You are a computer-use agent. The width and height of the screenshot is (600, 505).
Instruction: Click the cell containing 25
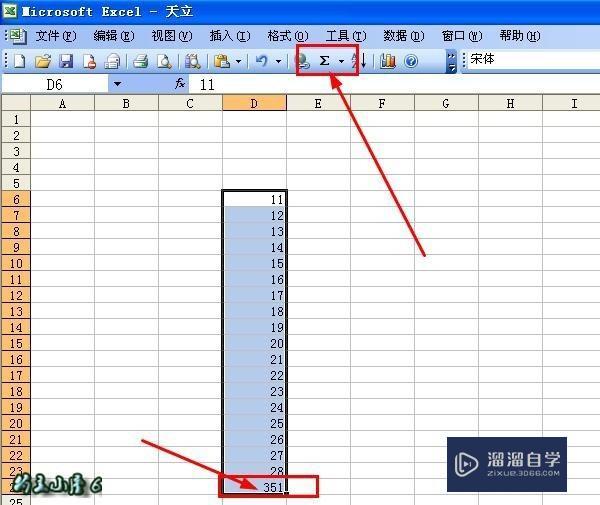(254, 423)
